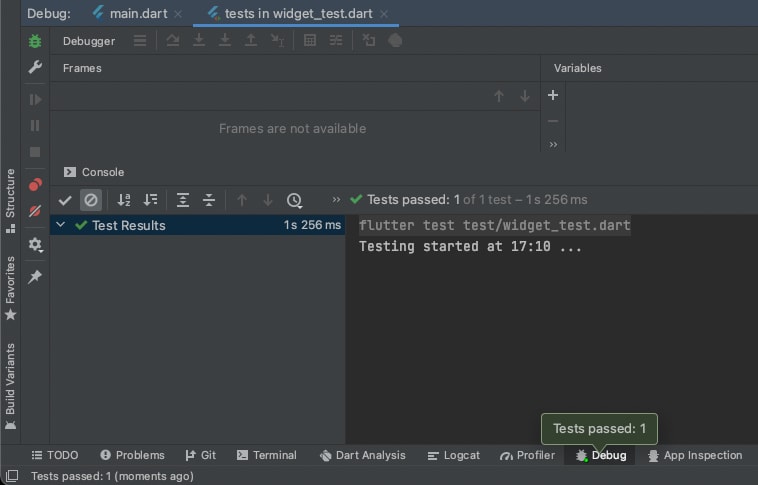Click the Debug tool window button
This screenshot has width=758, height=485.
[601, 456]
